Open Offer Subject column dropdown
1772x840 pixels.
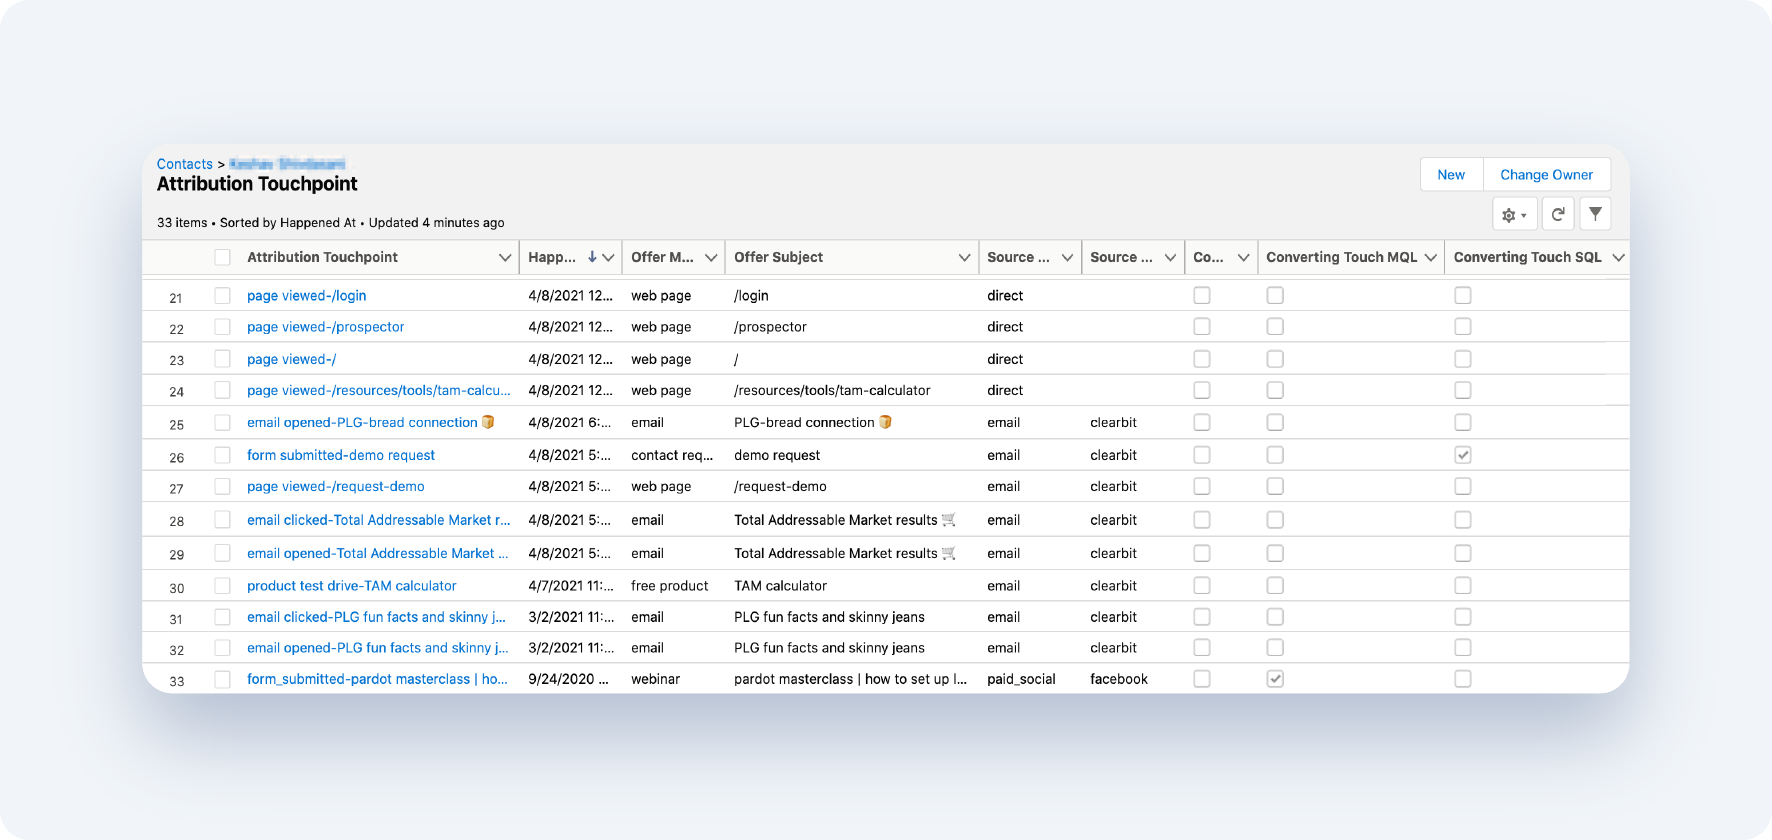pos(964,257)
